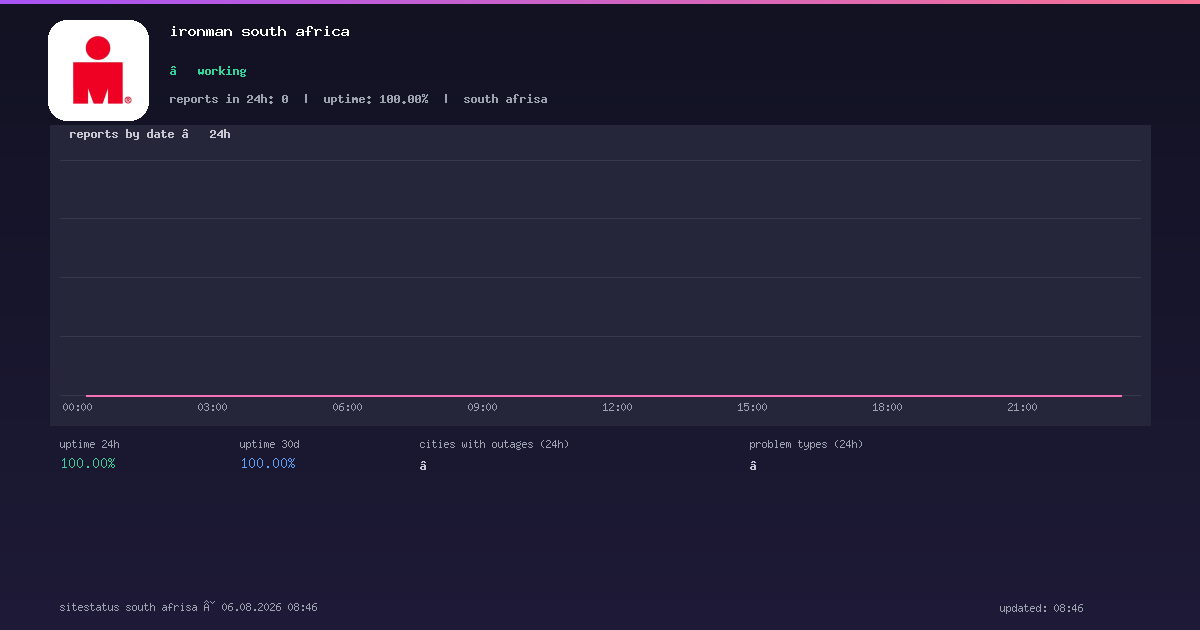The image size is (1200, 630).
Task: Select the green working status label
Action: 222,71
